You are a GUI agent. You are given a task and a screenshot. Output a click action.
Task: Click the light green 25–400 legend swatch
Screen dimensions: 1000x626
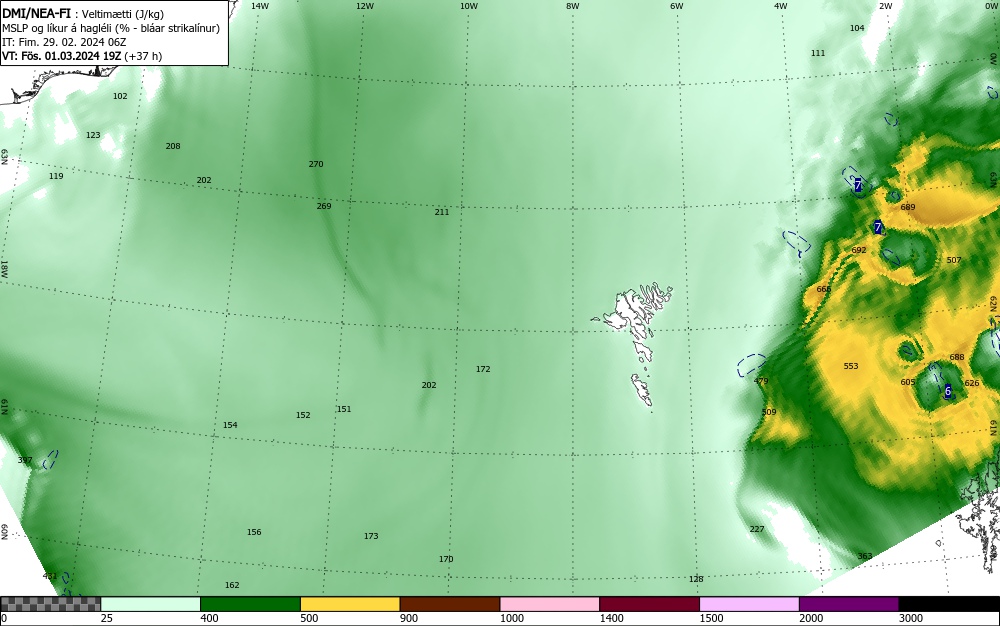click(x=151, y=604)
